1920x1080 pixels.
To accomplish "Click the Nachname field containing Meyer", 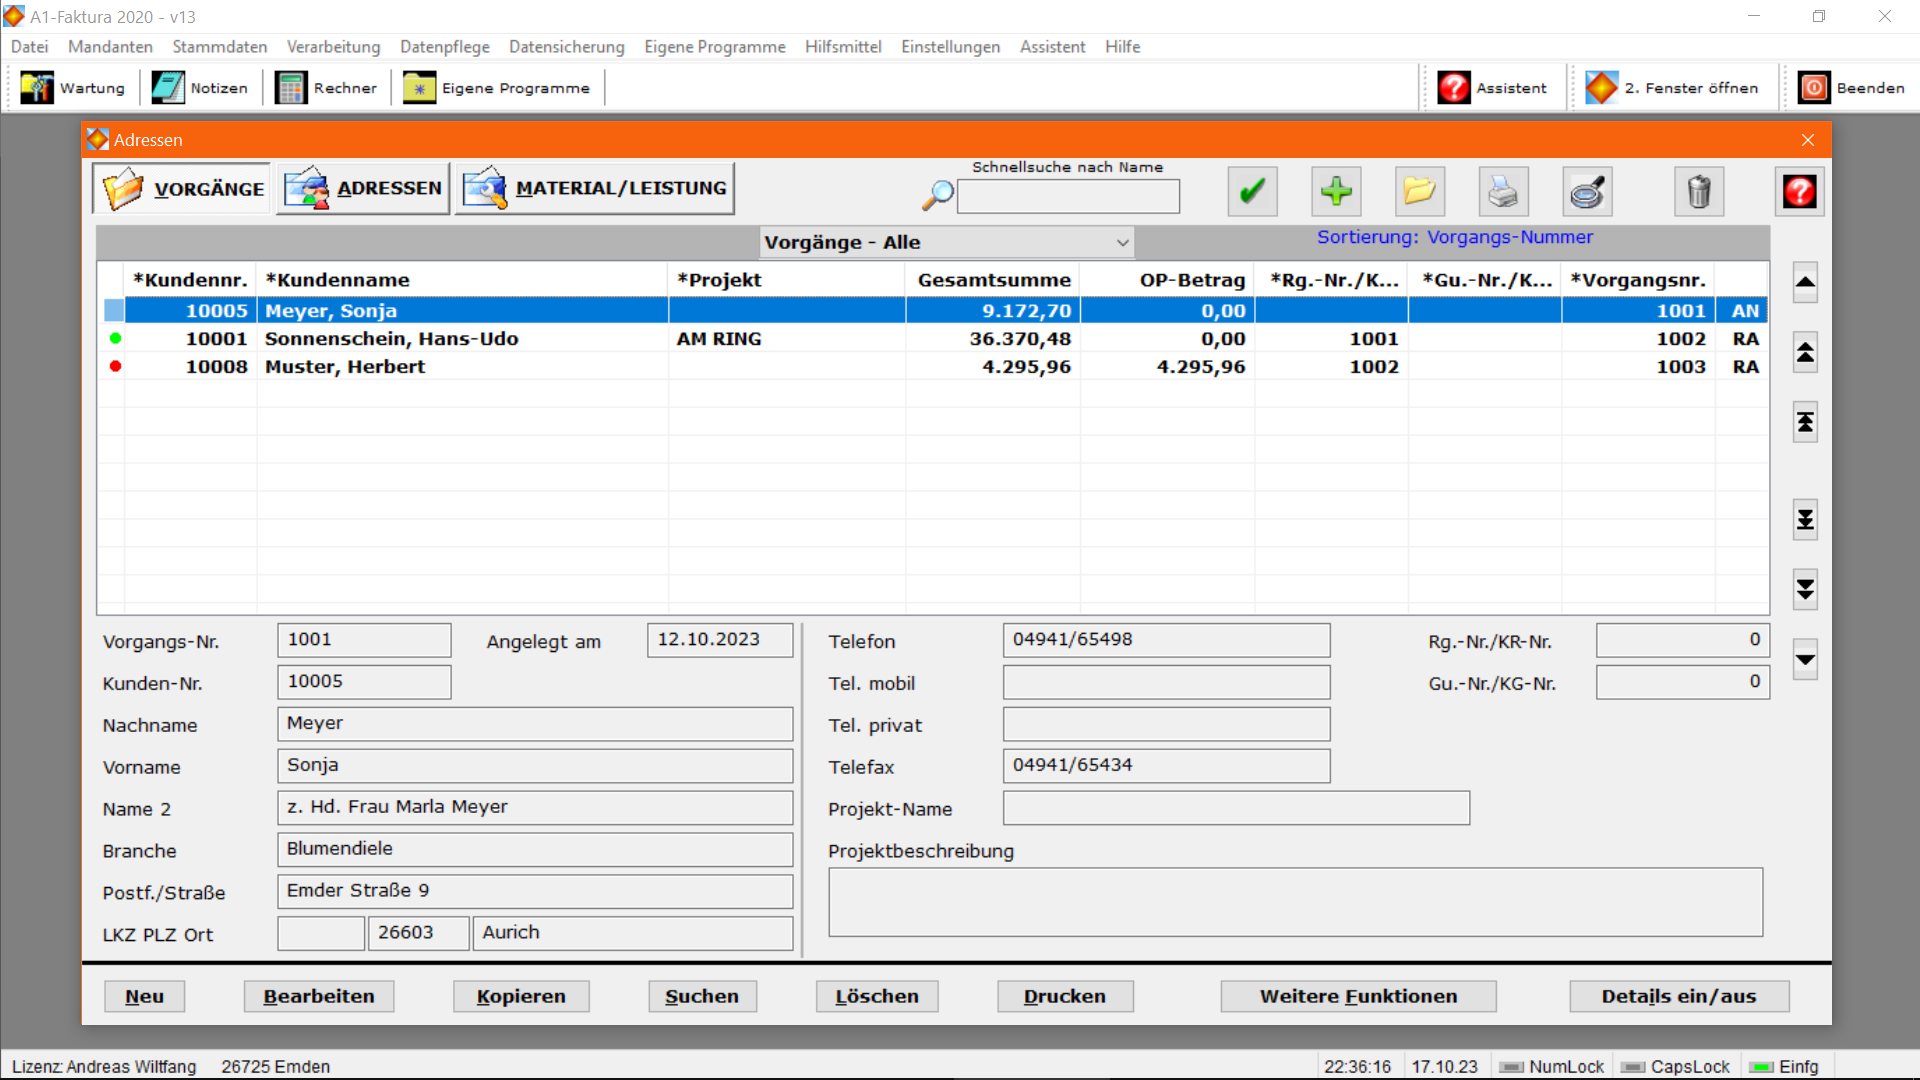I will [535, 724].
